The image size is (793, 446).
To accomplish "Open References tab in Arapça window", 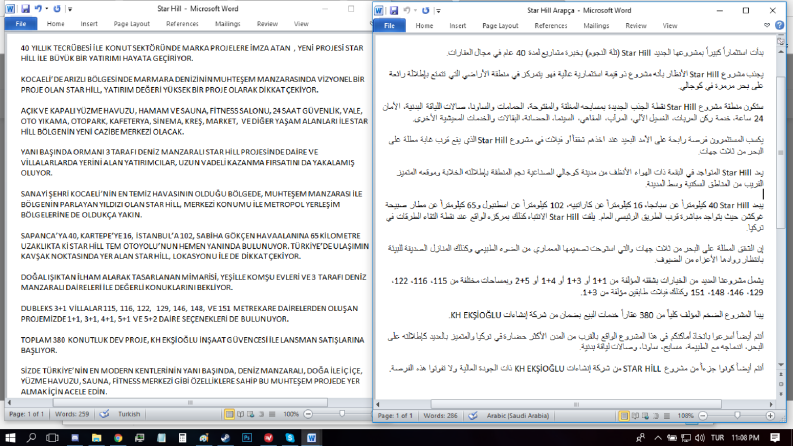I will (x=551, y=25).
